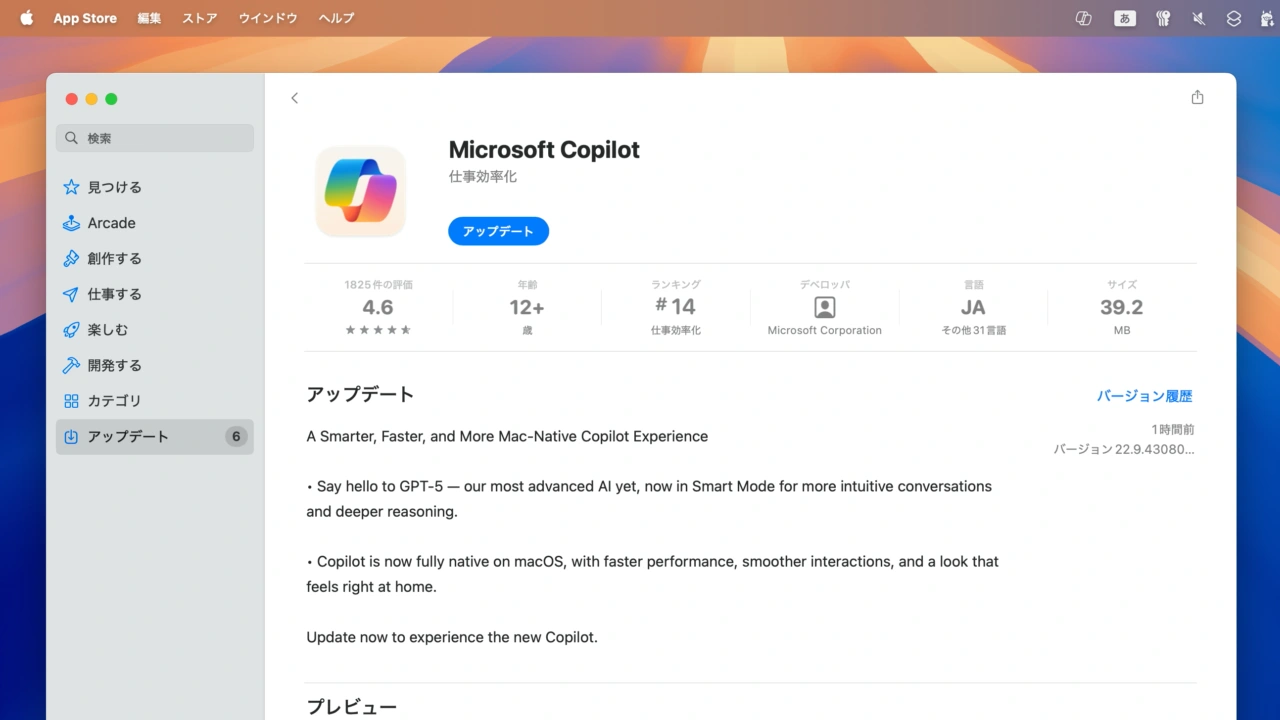Viewport: 1280px width, 720px height.
Task: Open the Play (楽しむ) section
Action: (x=107, y=329)
